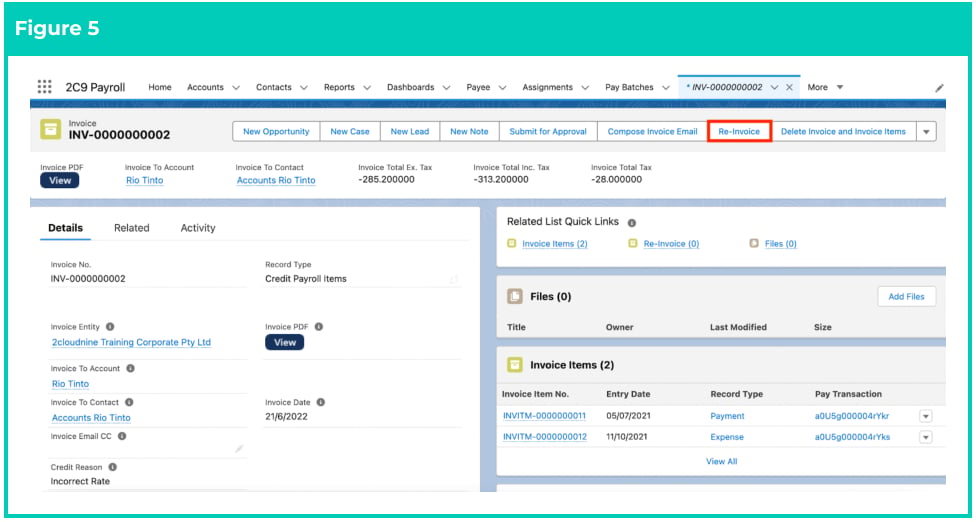Click the info icon beside the Details-section Invoice To Contact label
This screenshot has height=522, width=976.
tap(129, 403)
